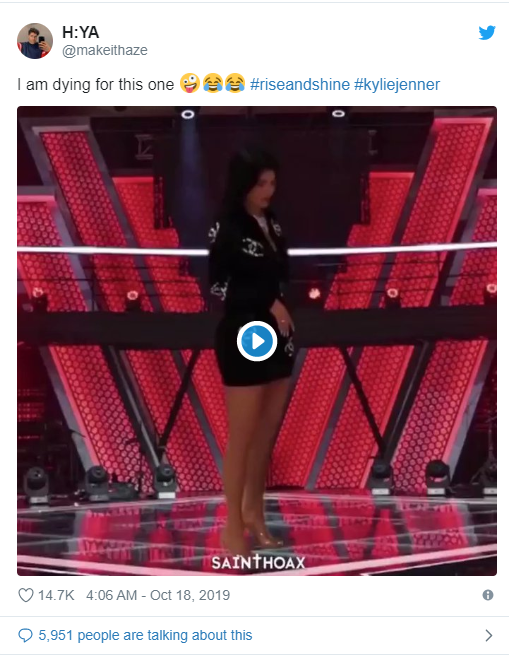The width and height of the screenshot is (509, 655).
Task: Click the zany face emoji
Action: click(x=190, y=83)
